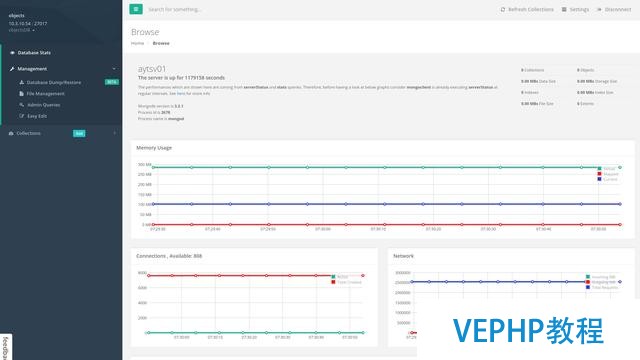Click the Disconnect sign-out icon
Image resolution: width=640 pixels, height=360 pixels.
tap(599, 9)
